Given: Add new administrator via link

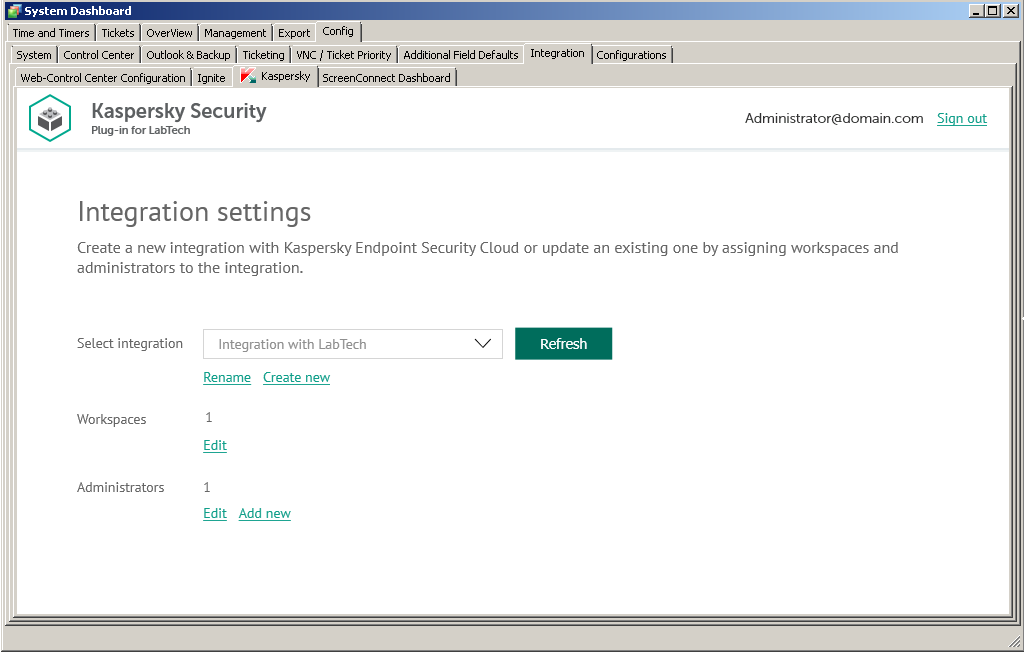Looking at the screenshot, I should point(265,513).
